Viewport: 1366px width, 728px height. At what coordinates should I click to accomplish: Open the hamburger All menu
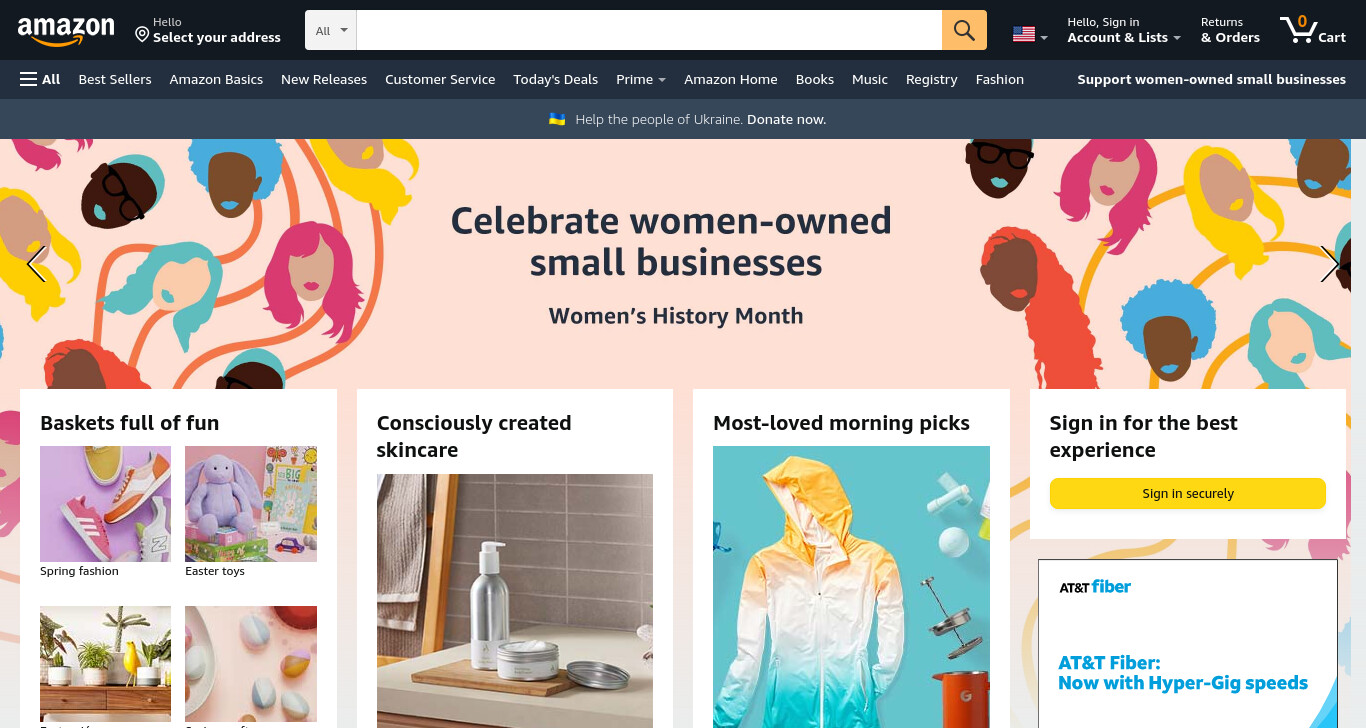40,79
